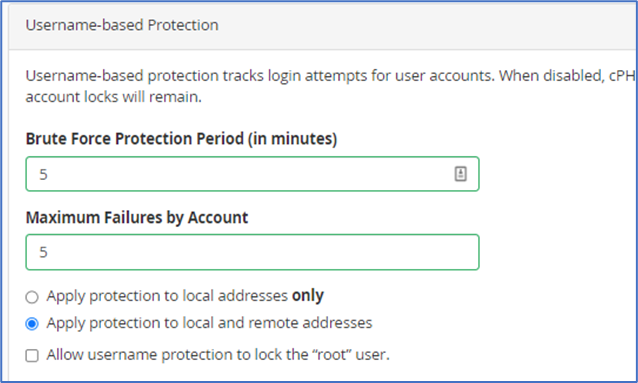Click the gray header bar right of the title
Viewport: 638px width, 383px height.
(x=427, y=25)
